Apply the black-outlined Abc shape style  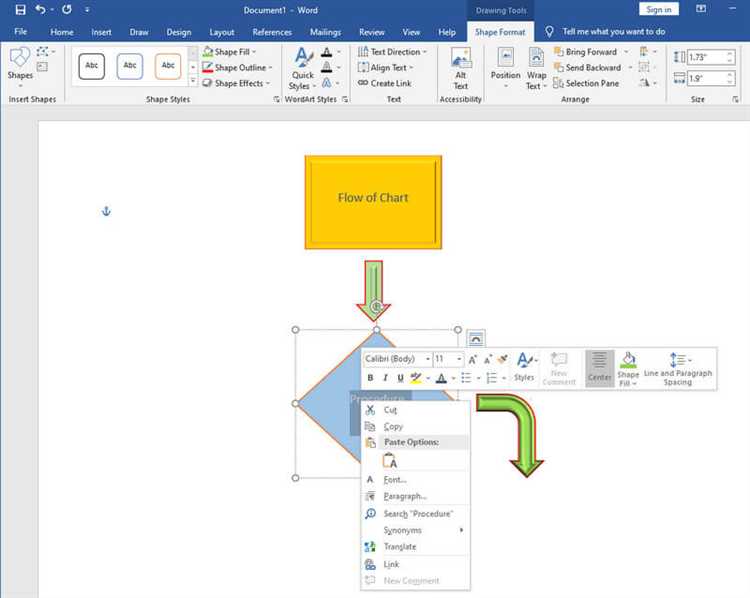tap(91, 66)
